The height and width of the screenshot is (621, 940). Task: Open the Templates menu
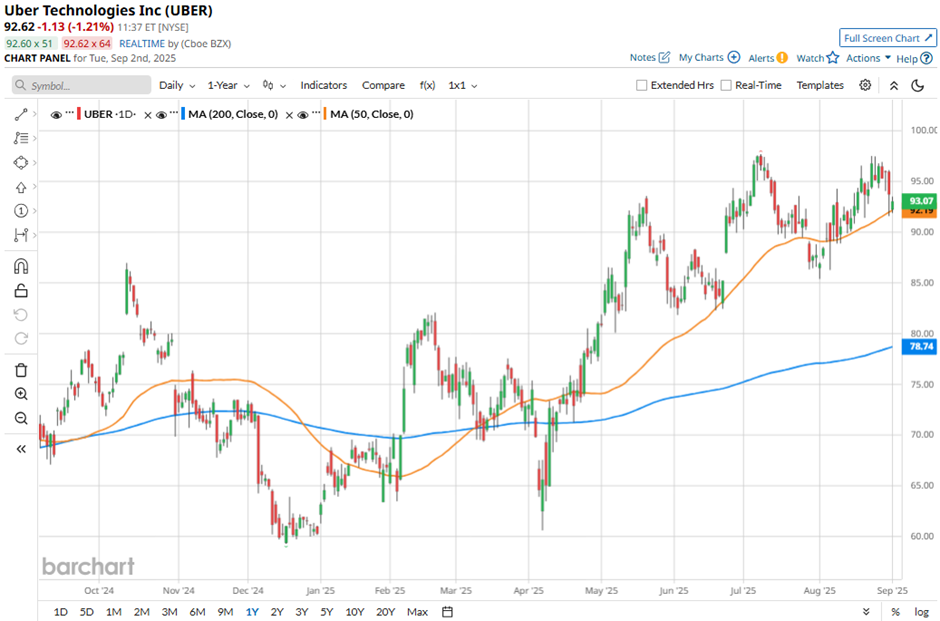coord(820,85)
